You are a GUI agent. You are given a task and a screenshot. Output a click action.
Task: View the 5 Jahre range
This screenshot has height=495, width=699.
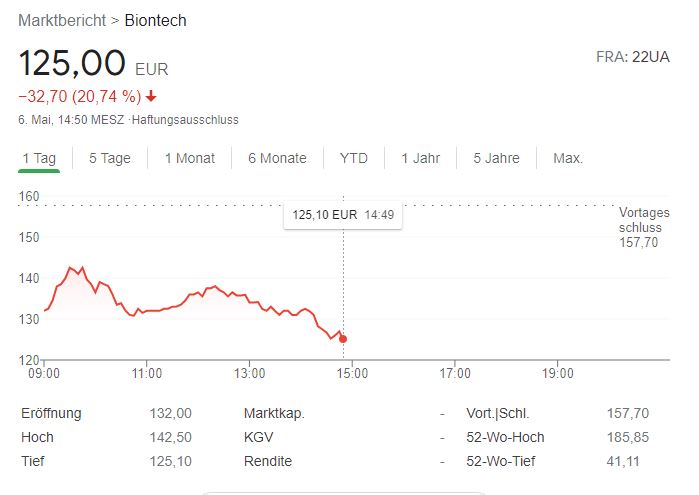point(497,158)
